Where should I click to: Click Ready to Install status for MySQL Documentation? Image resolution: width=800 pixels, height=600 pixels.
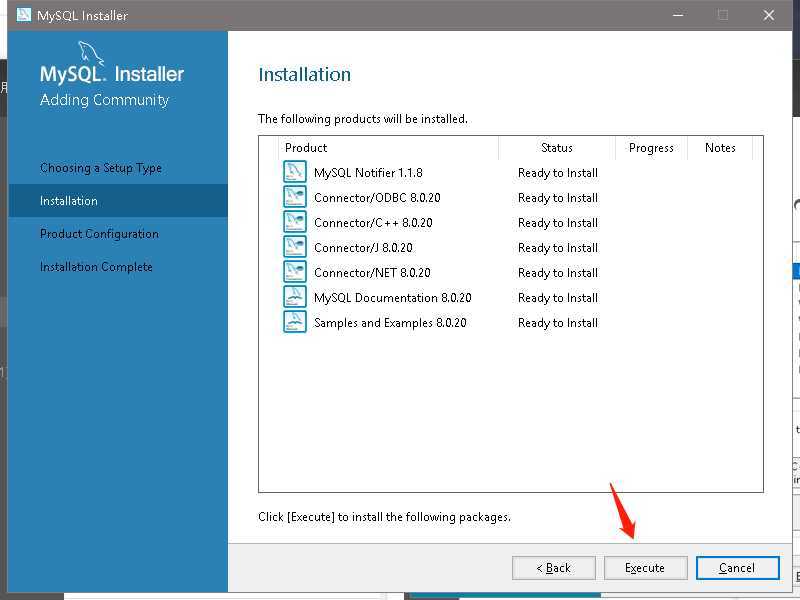(x=558, y=298)
